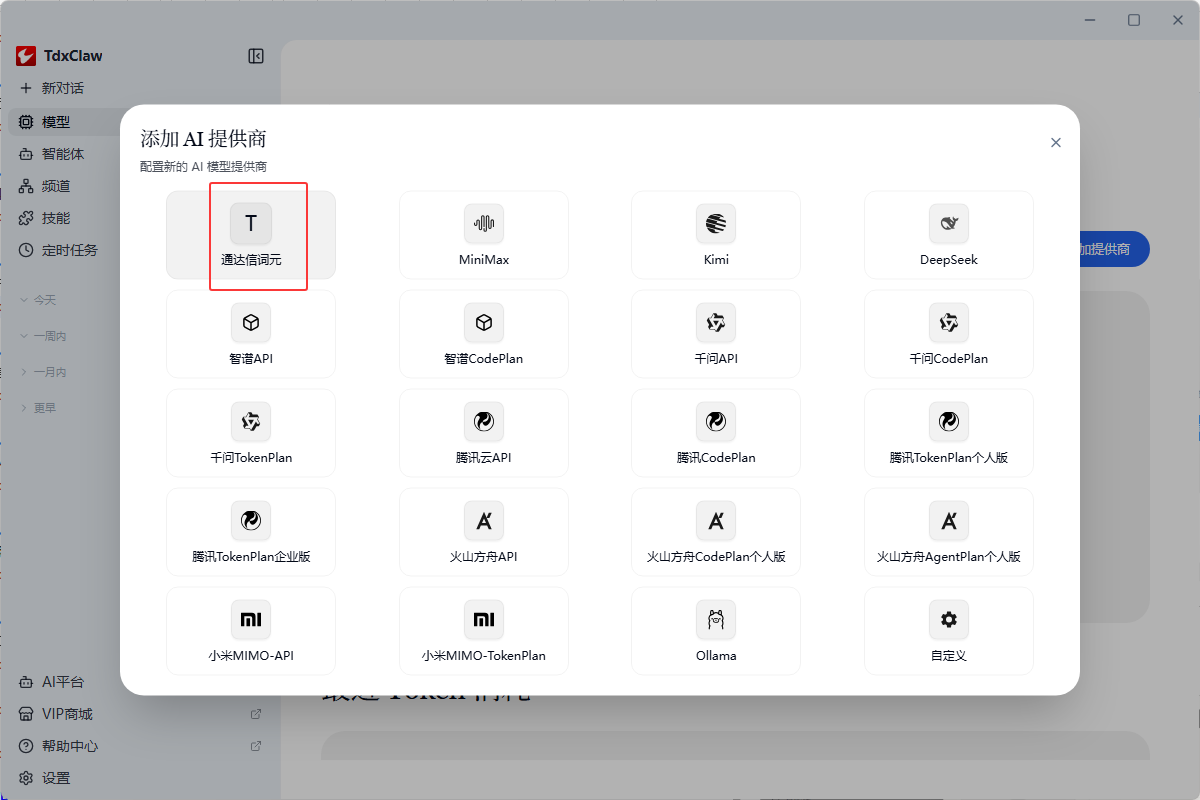
Task: Pick the 小米MIMO-TokenPlan icon
Action: tap(484, 620)
